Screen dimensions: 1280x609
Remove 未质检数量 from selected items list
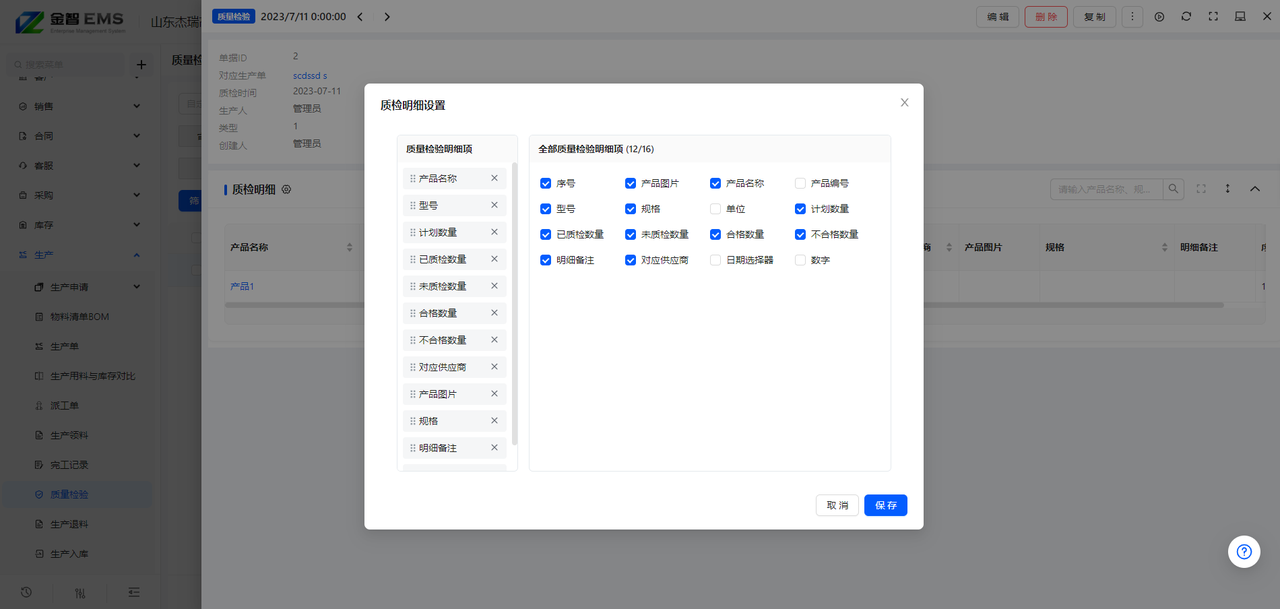coord(494,286)
